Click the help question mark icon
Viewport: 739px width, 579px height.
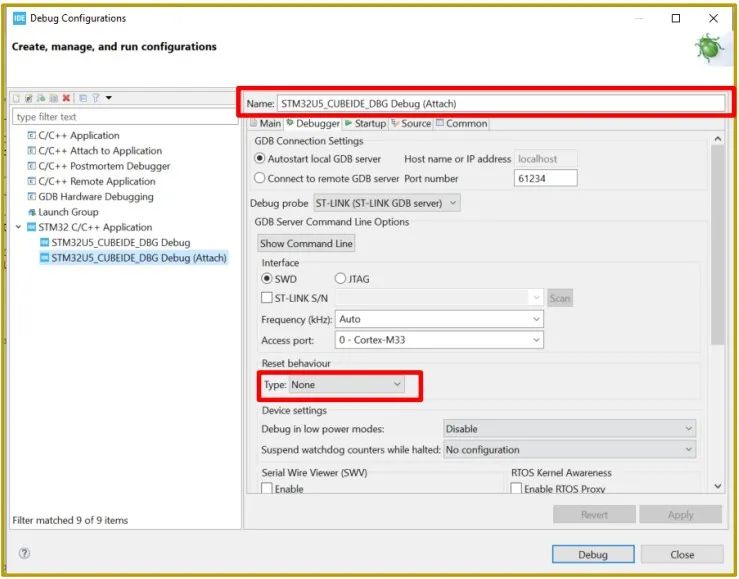click(x=24, y=553)
